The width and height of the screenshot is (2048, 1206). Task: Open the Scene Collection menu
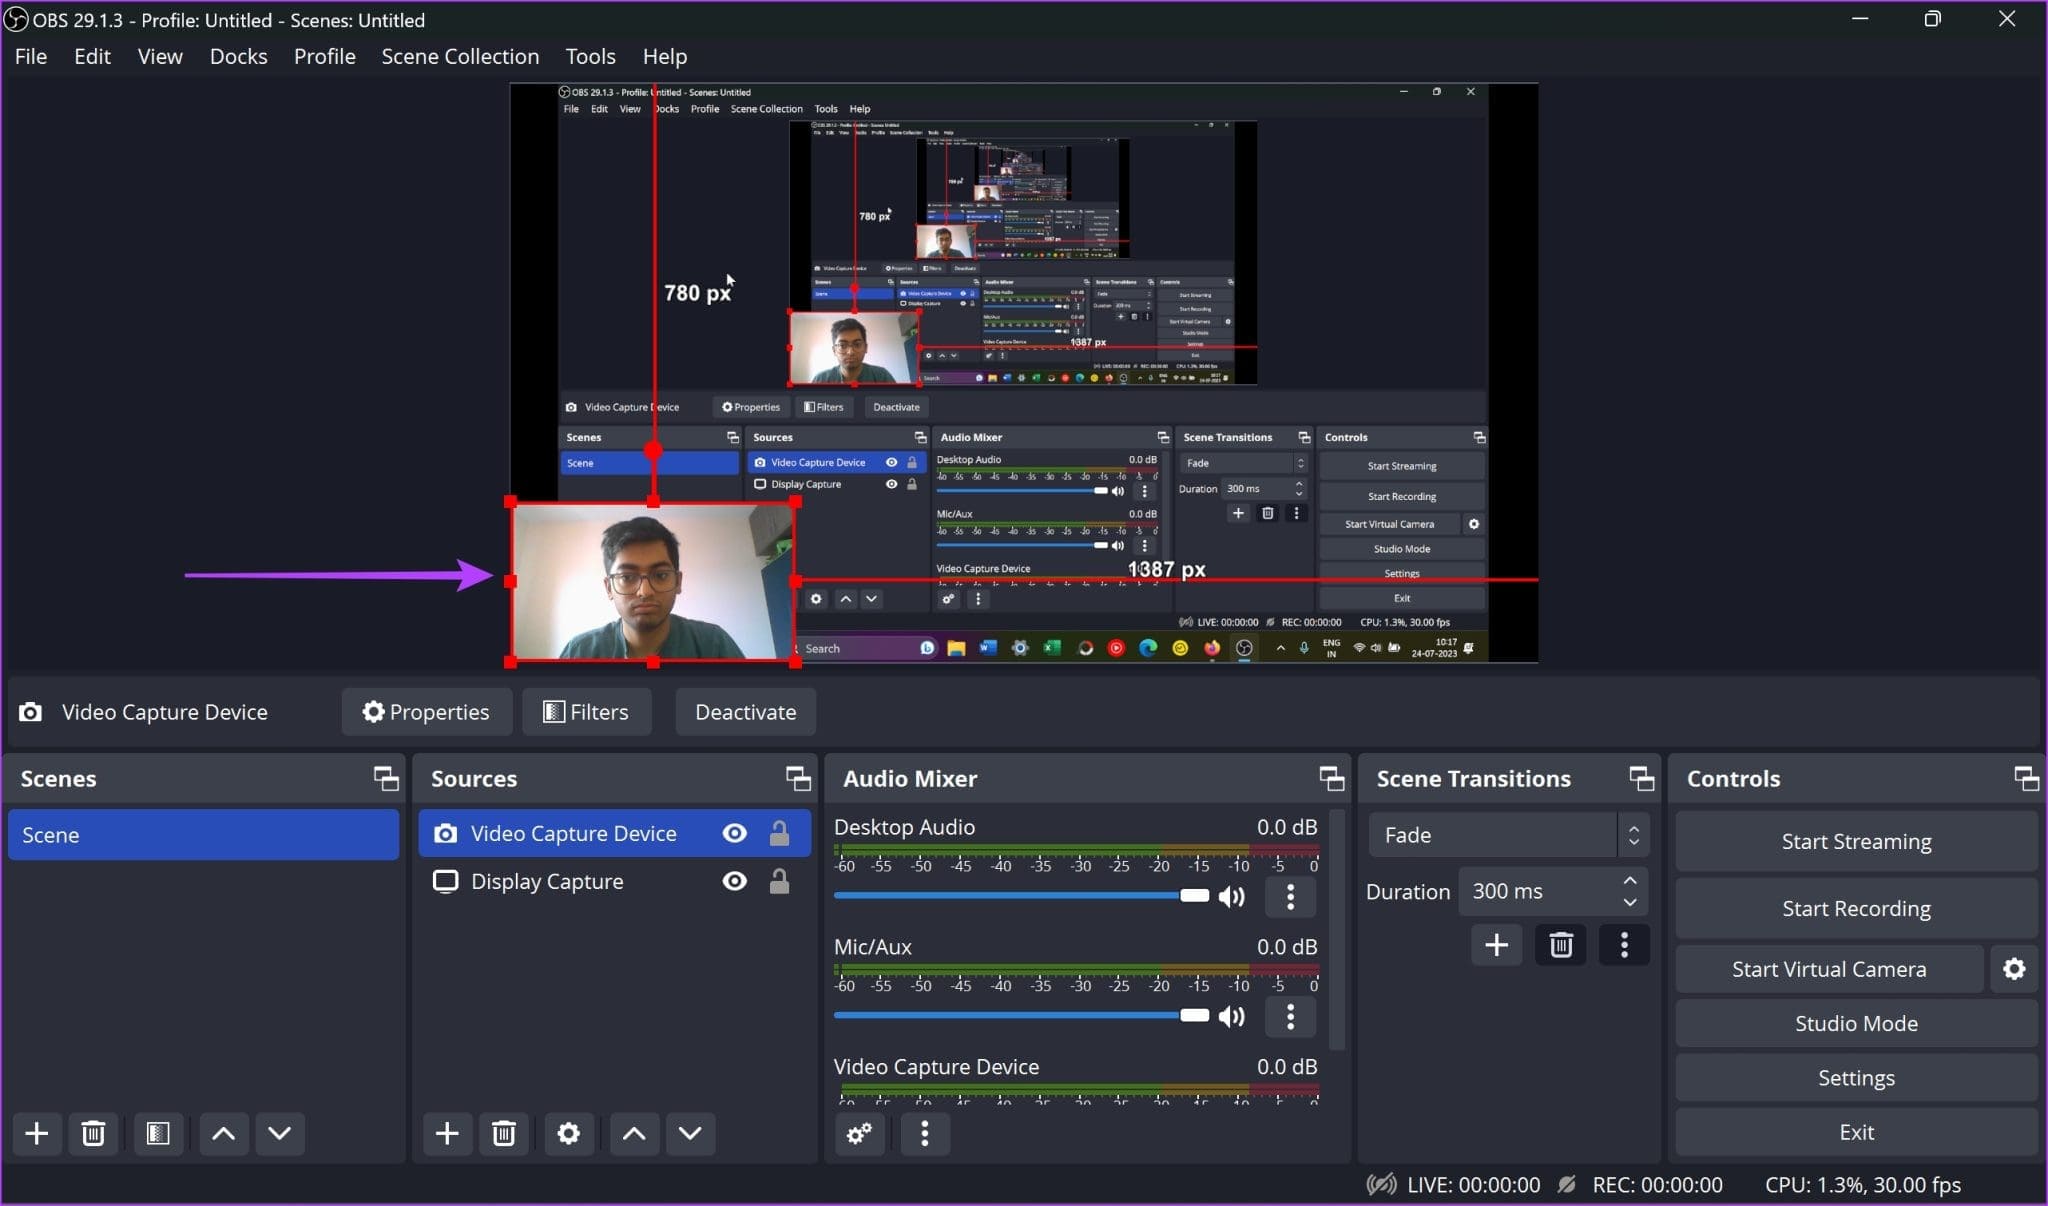click(x=459, y=55)
